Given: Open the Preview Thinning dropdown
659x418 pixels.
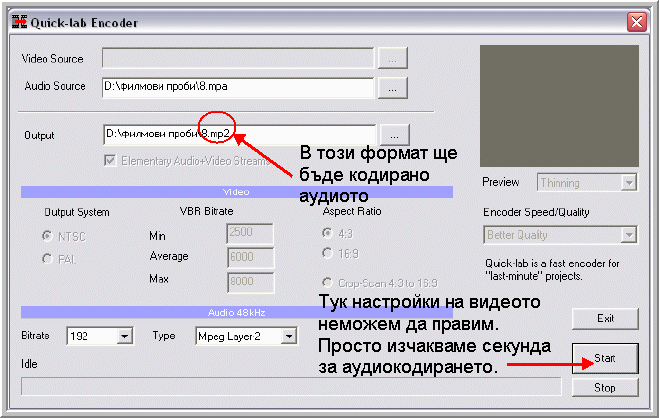Looking at the screenshot, I should [x=629, y=183].
